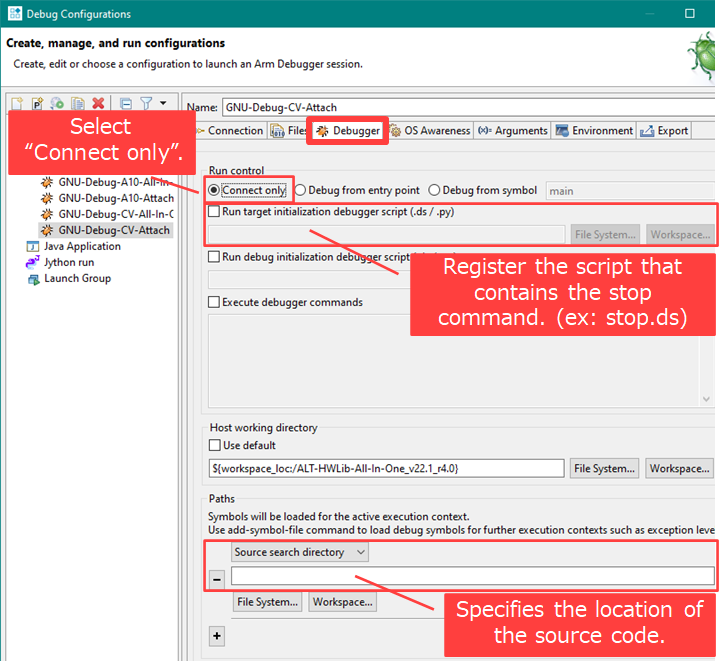
Task: Click into the source search path field
Action: tap(472, 576)
